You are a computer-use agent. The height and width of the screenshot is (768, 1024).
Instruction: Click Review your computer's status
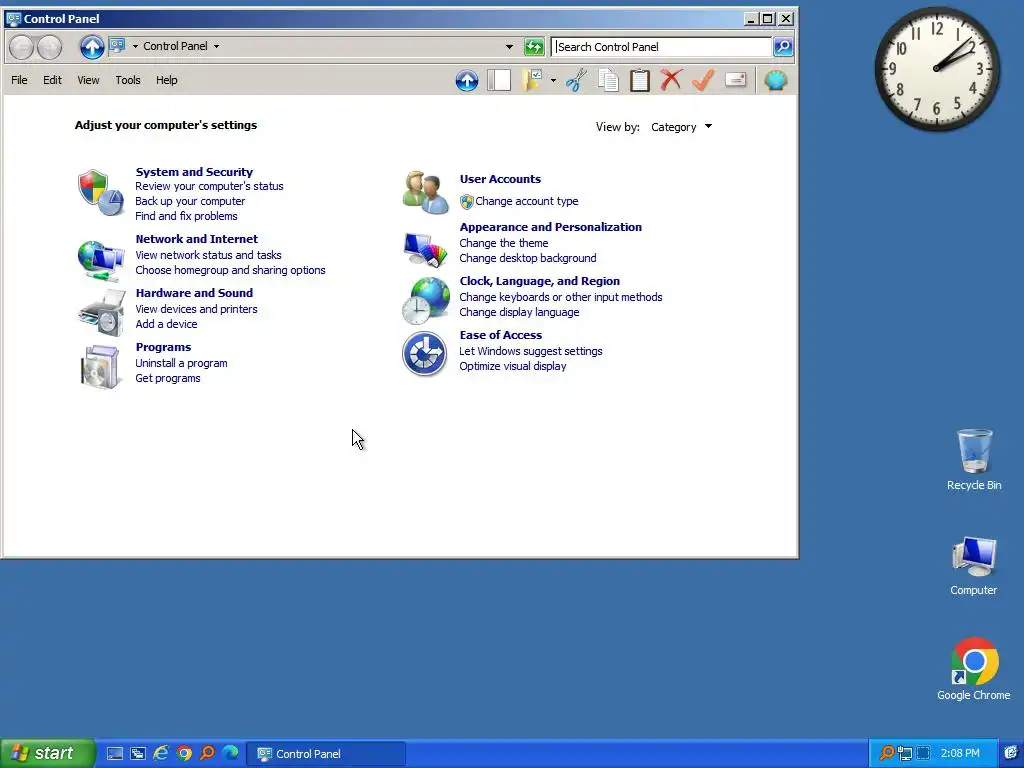(209, 186)
